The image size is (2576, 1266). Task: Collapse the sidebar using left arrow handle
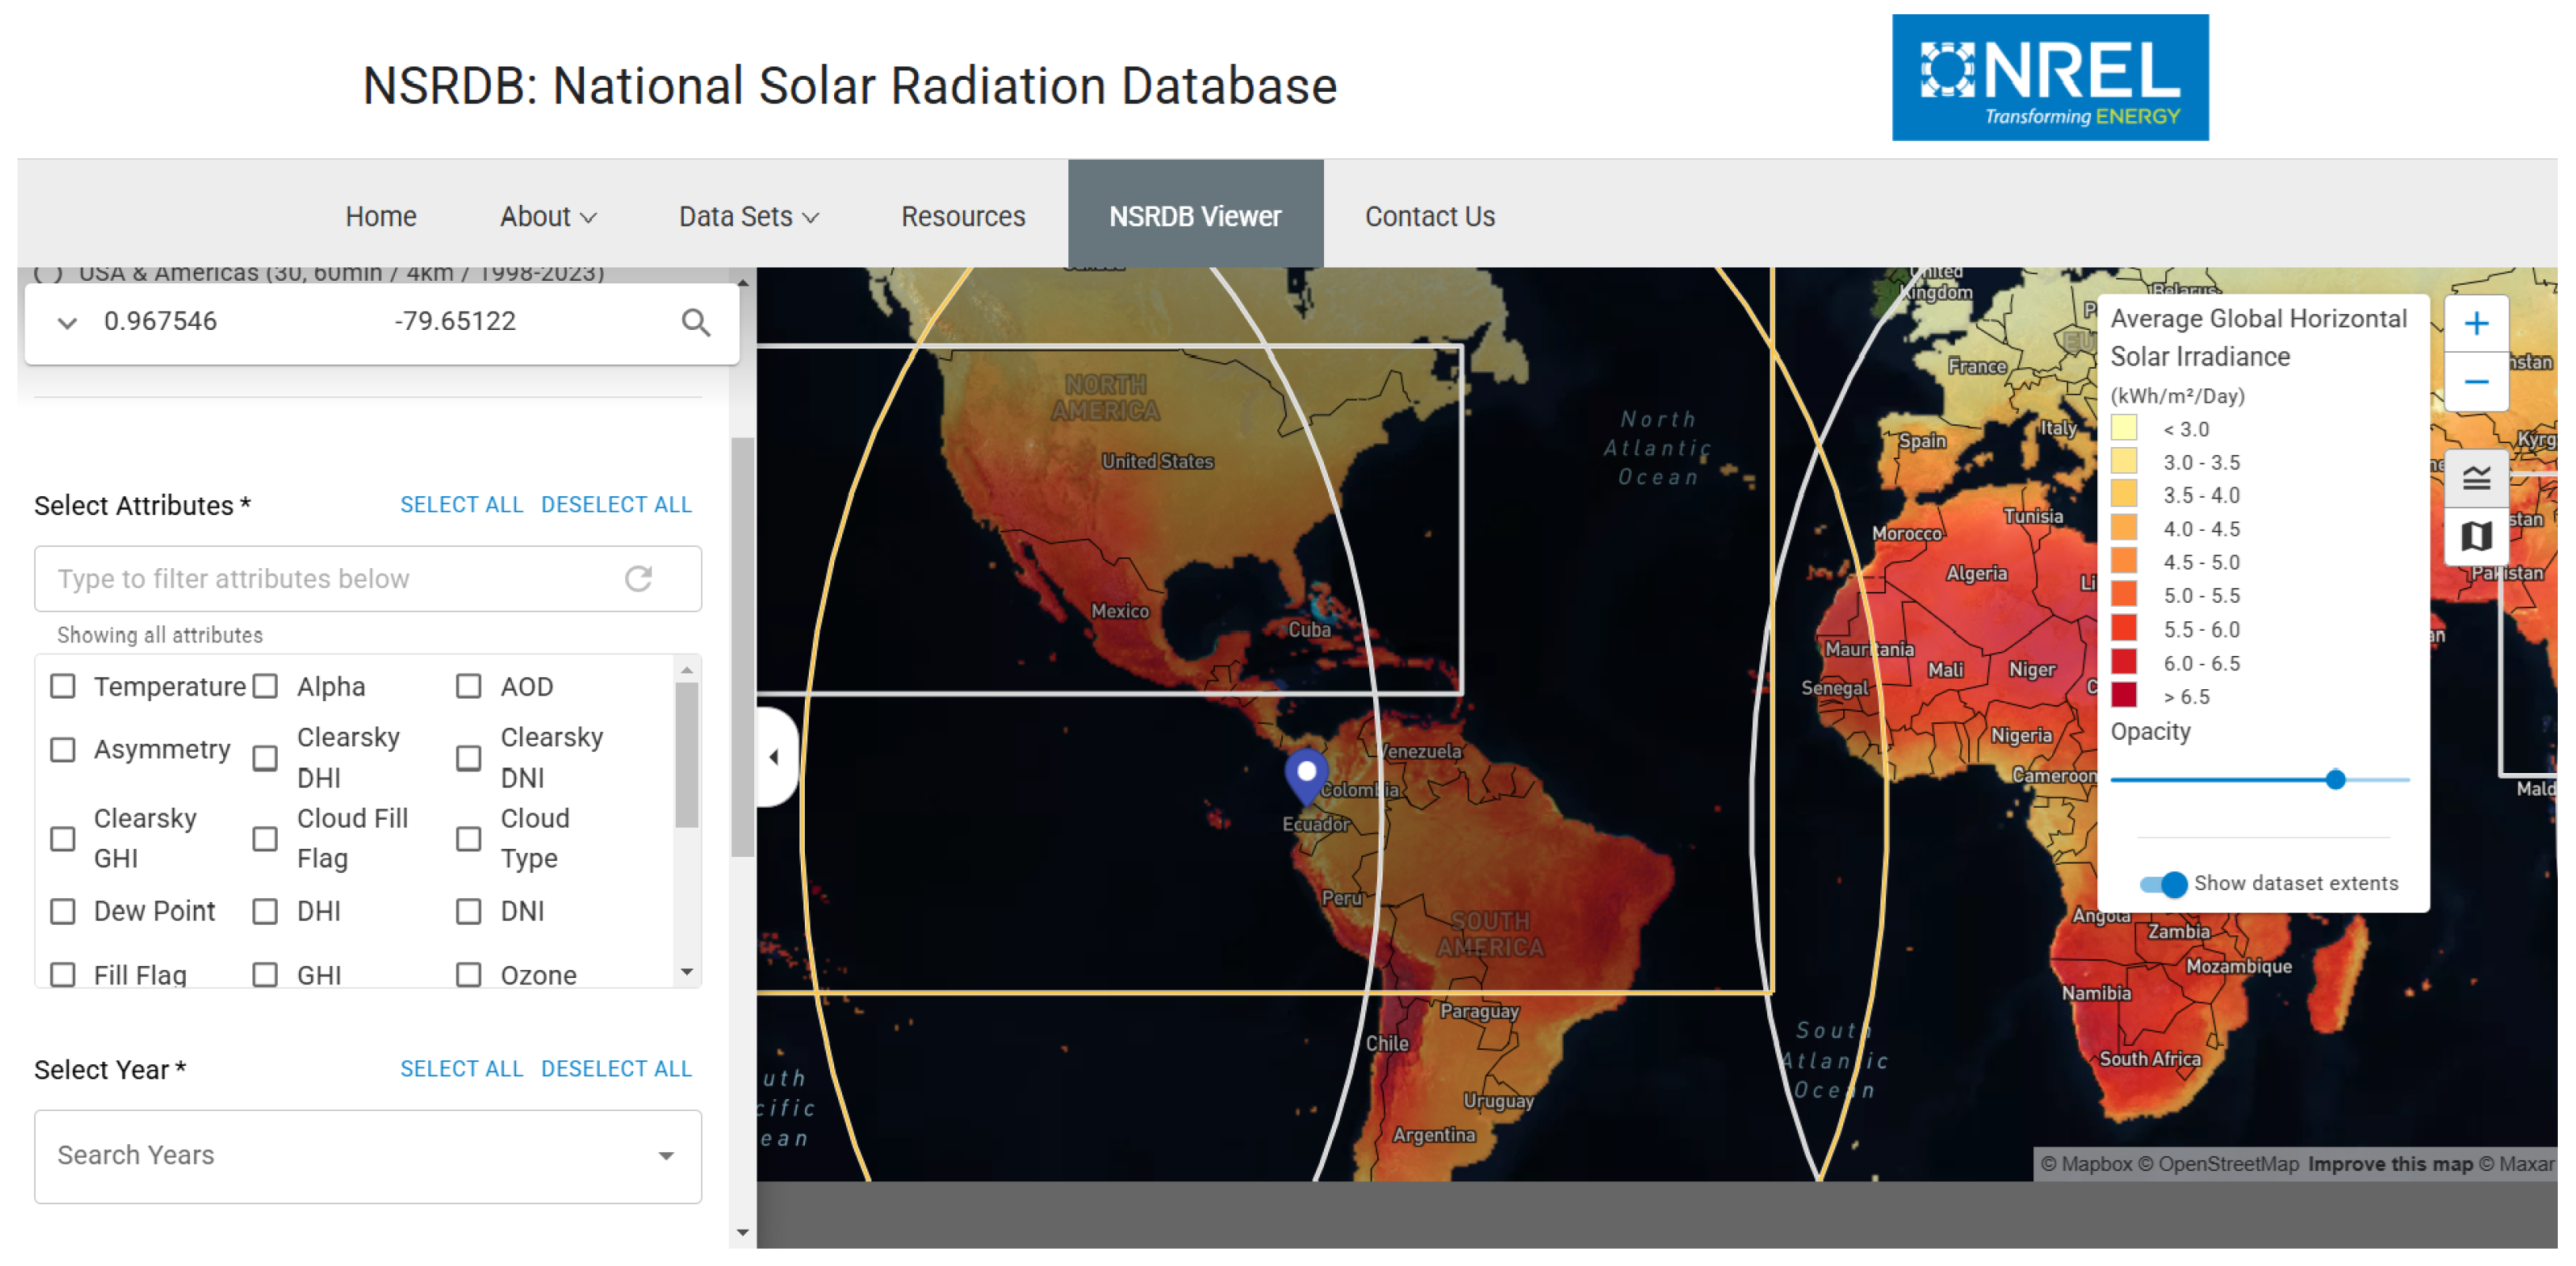pos(774,756)
